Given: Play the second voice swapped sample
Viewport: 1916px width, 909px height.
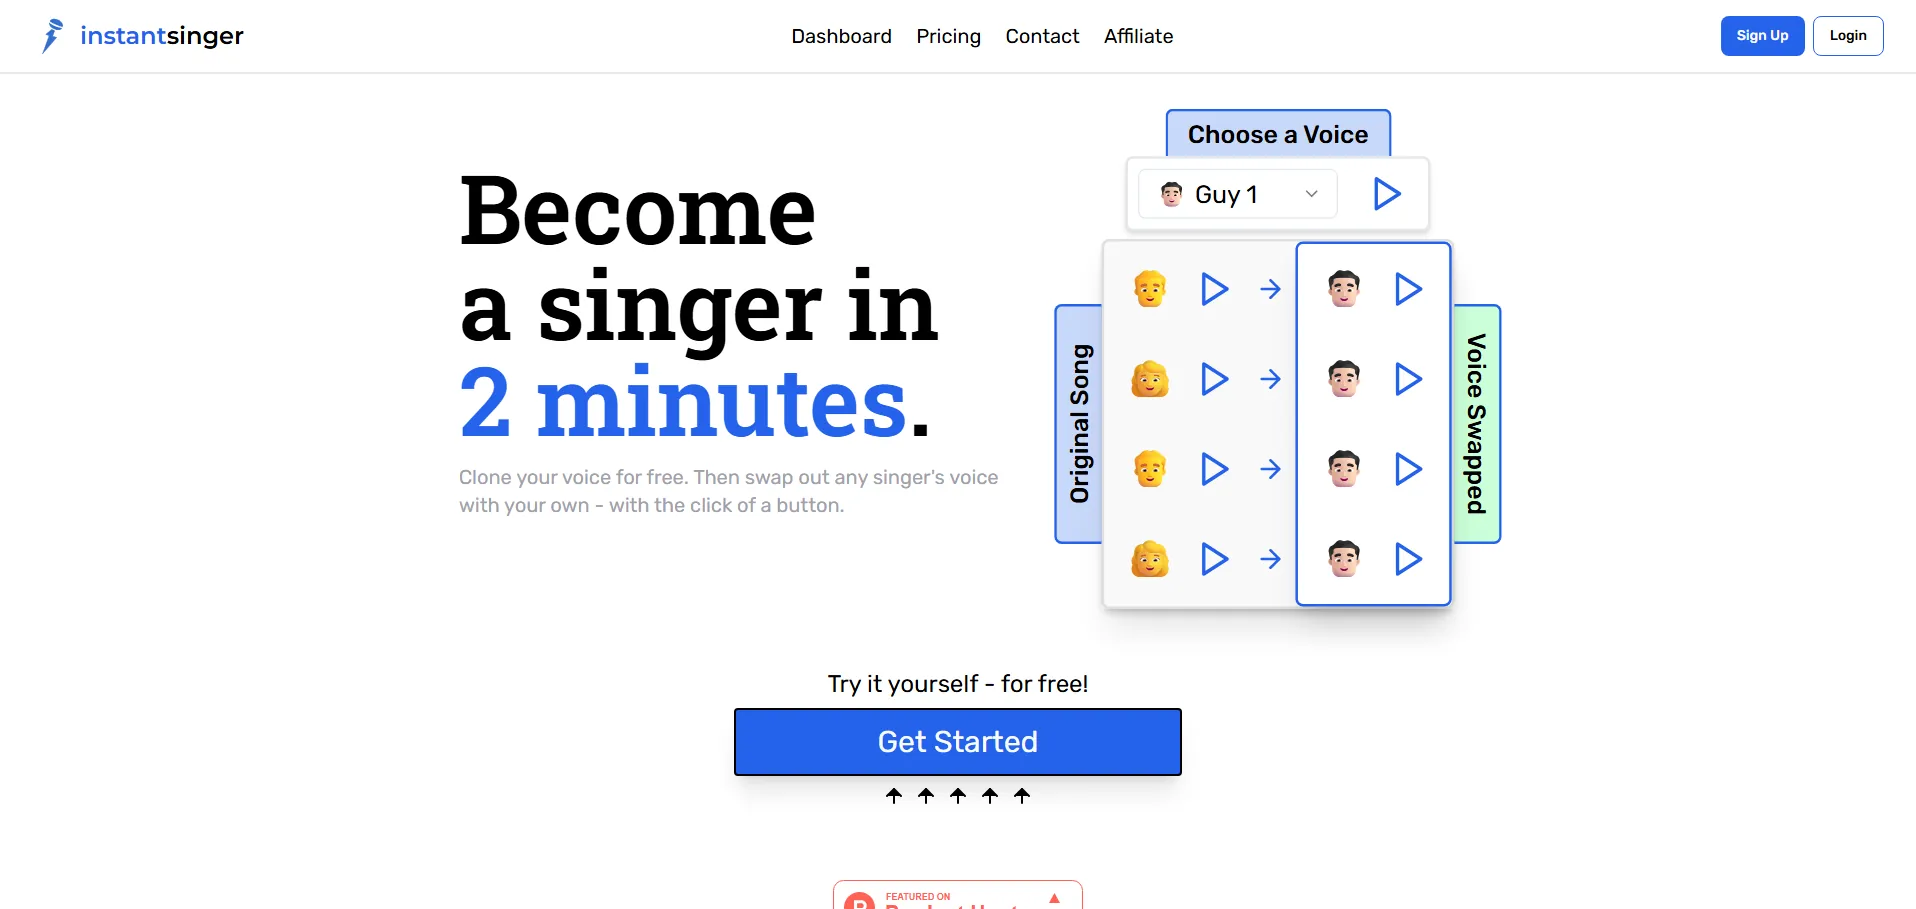Looking at the screenshot, I should (x=1408, y=379).
